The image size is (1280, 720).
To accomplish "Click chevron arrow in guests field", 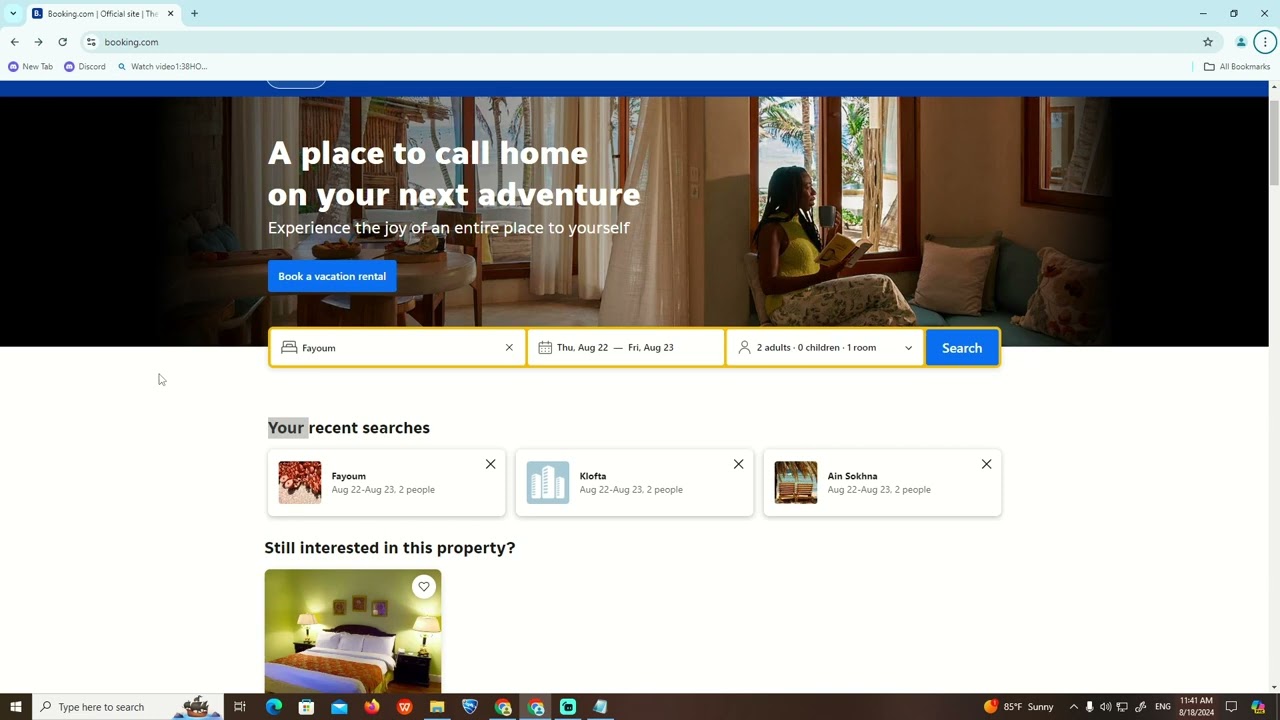I will pyautogui.click(x=909, y=348).
